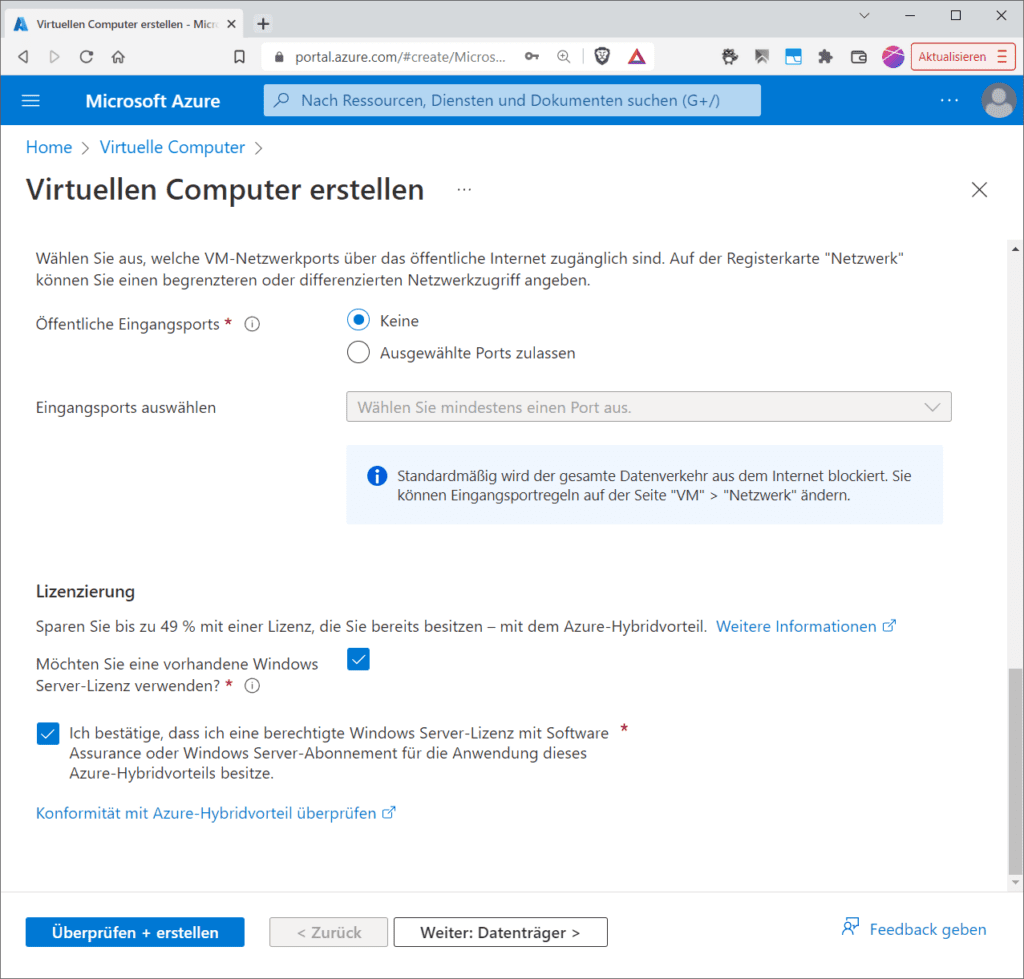Image resolution: width=1024 pixels, height=979 pixels.
Task: Open the page title ellipsis menu
Action: tap(464, 190)
